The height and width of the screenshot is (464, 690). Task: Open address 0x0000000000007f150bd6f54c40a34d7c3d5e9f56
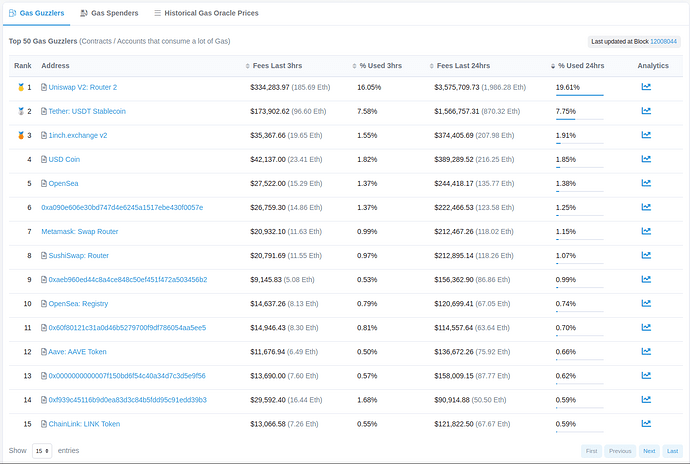(x=127, y=376)
